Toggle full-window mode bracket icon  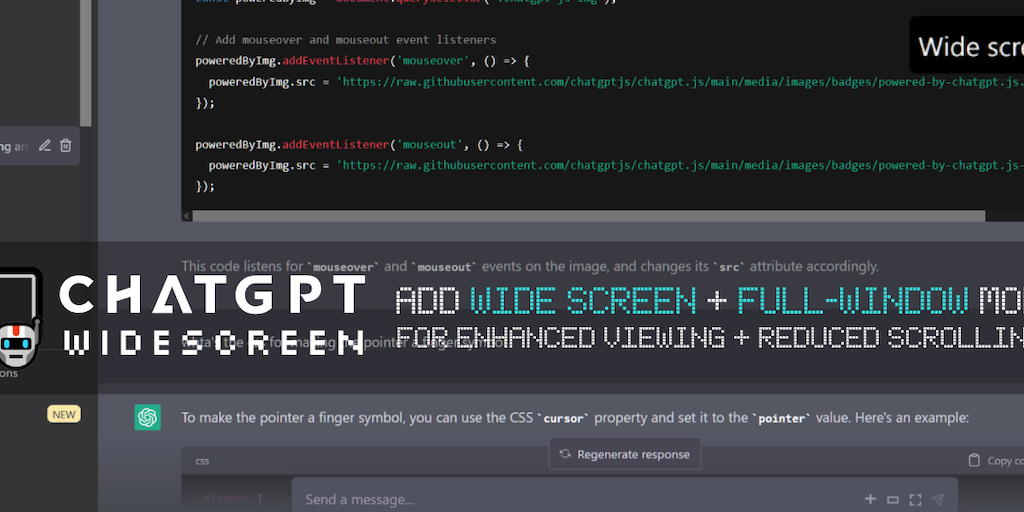point(916,500)
